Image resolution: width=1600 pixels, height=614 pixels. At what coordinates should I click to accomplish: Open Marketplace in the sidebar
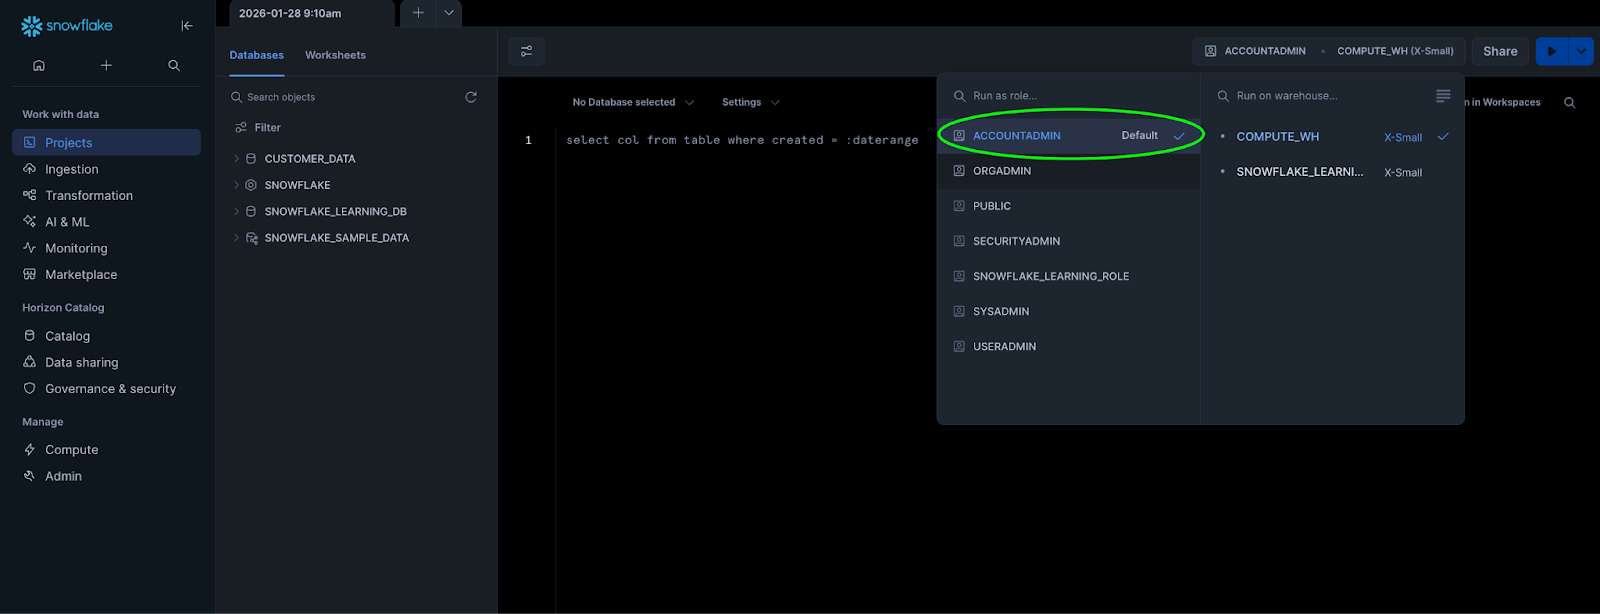106,274
